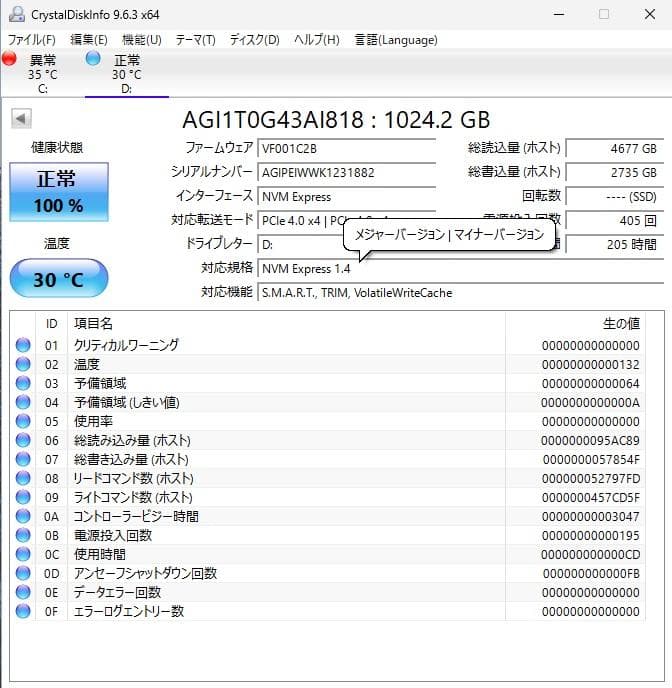Click the blue status orb for ID 04

coord(23,402)
